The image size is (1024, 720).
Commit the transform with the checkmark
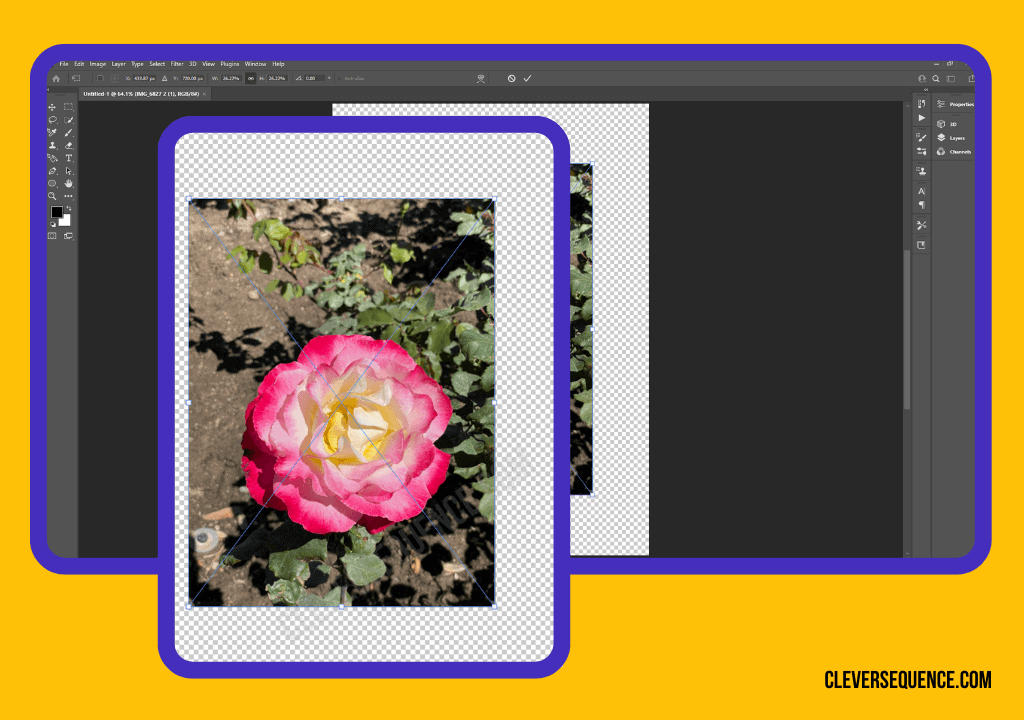click(x=527, y=79)
